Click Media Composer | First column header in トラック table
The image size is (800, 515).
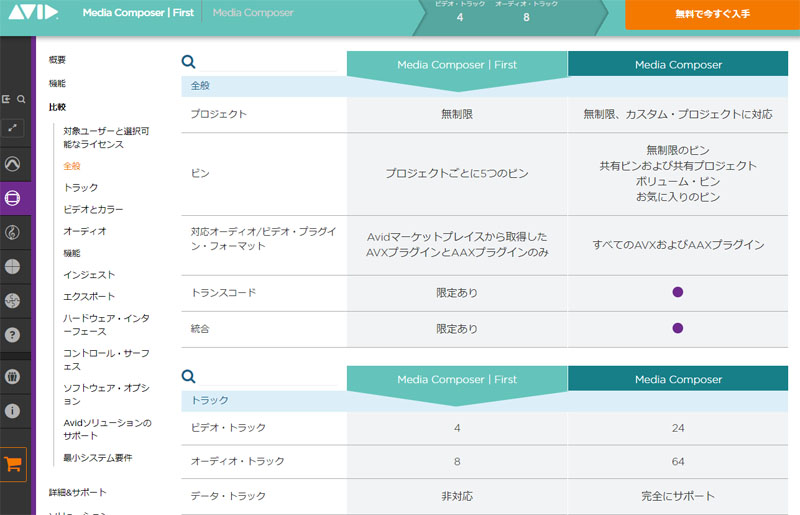[x=457, y=379]
